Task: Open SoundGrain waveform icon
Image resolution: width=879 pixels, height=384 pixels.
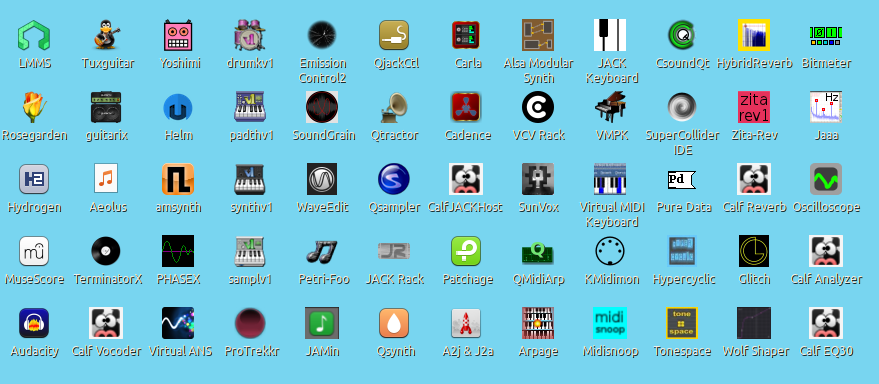Action: click(x=322, y=107)
